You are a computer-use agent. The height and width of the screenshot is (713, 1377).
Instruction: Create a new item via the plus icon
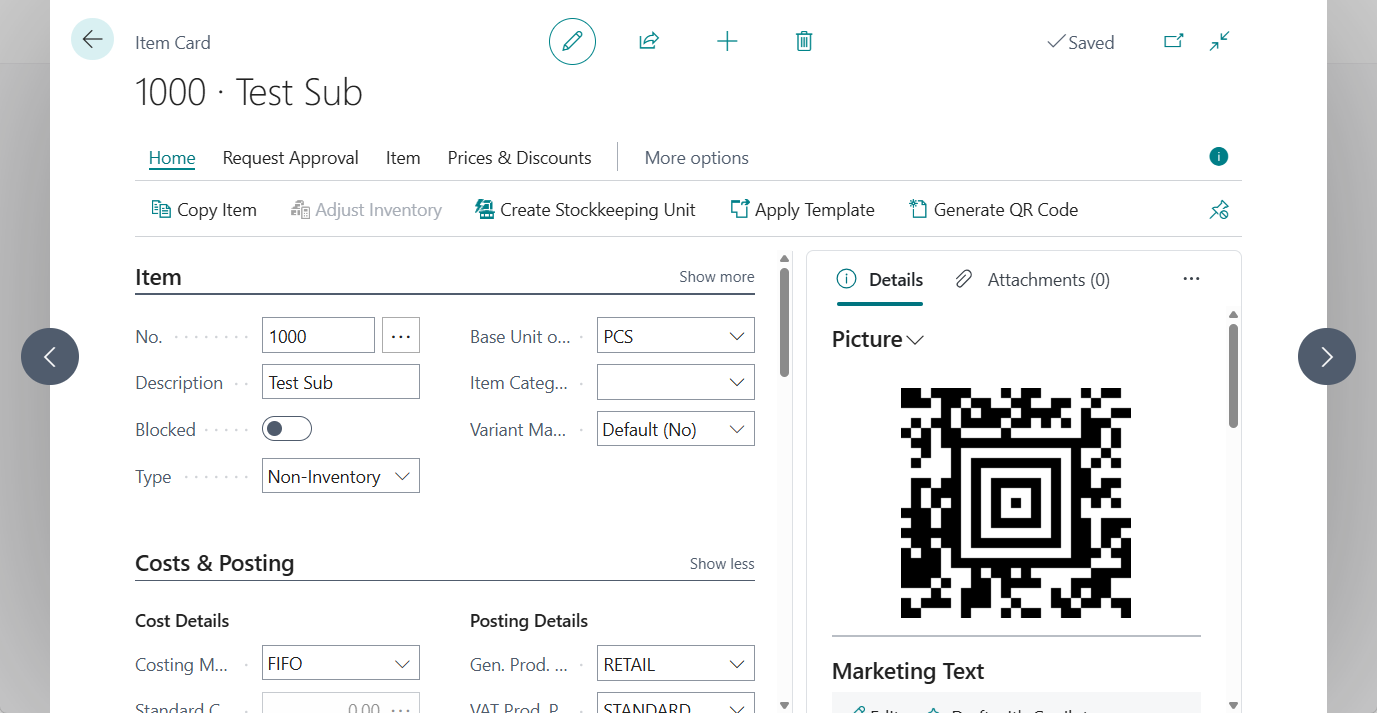click(x=726, y=41)
